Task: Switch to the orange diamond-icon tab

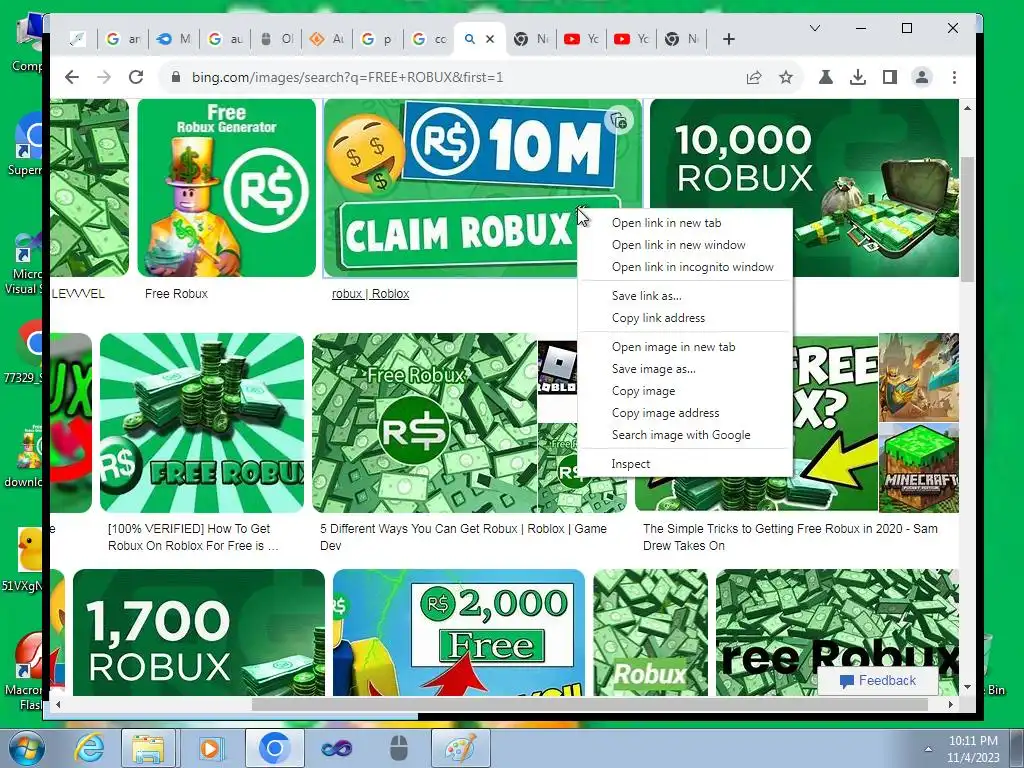Action: (x=327, y=39)
